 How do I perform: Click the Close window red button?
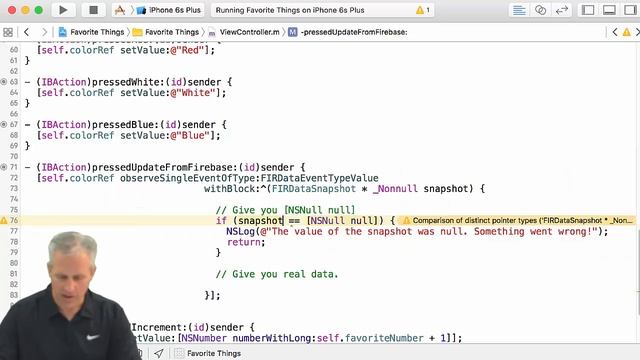pyautogui.click(x=12, y=10)
